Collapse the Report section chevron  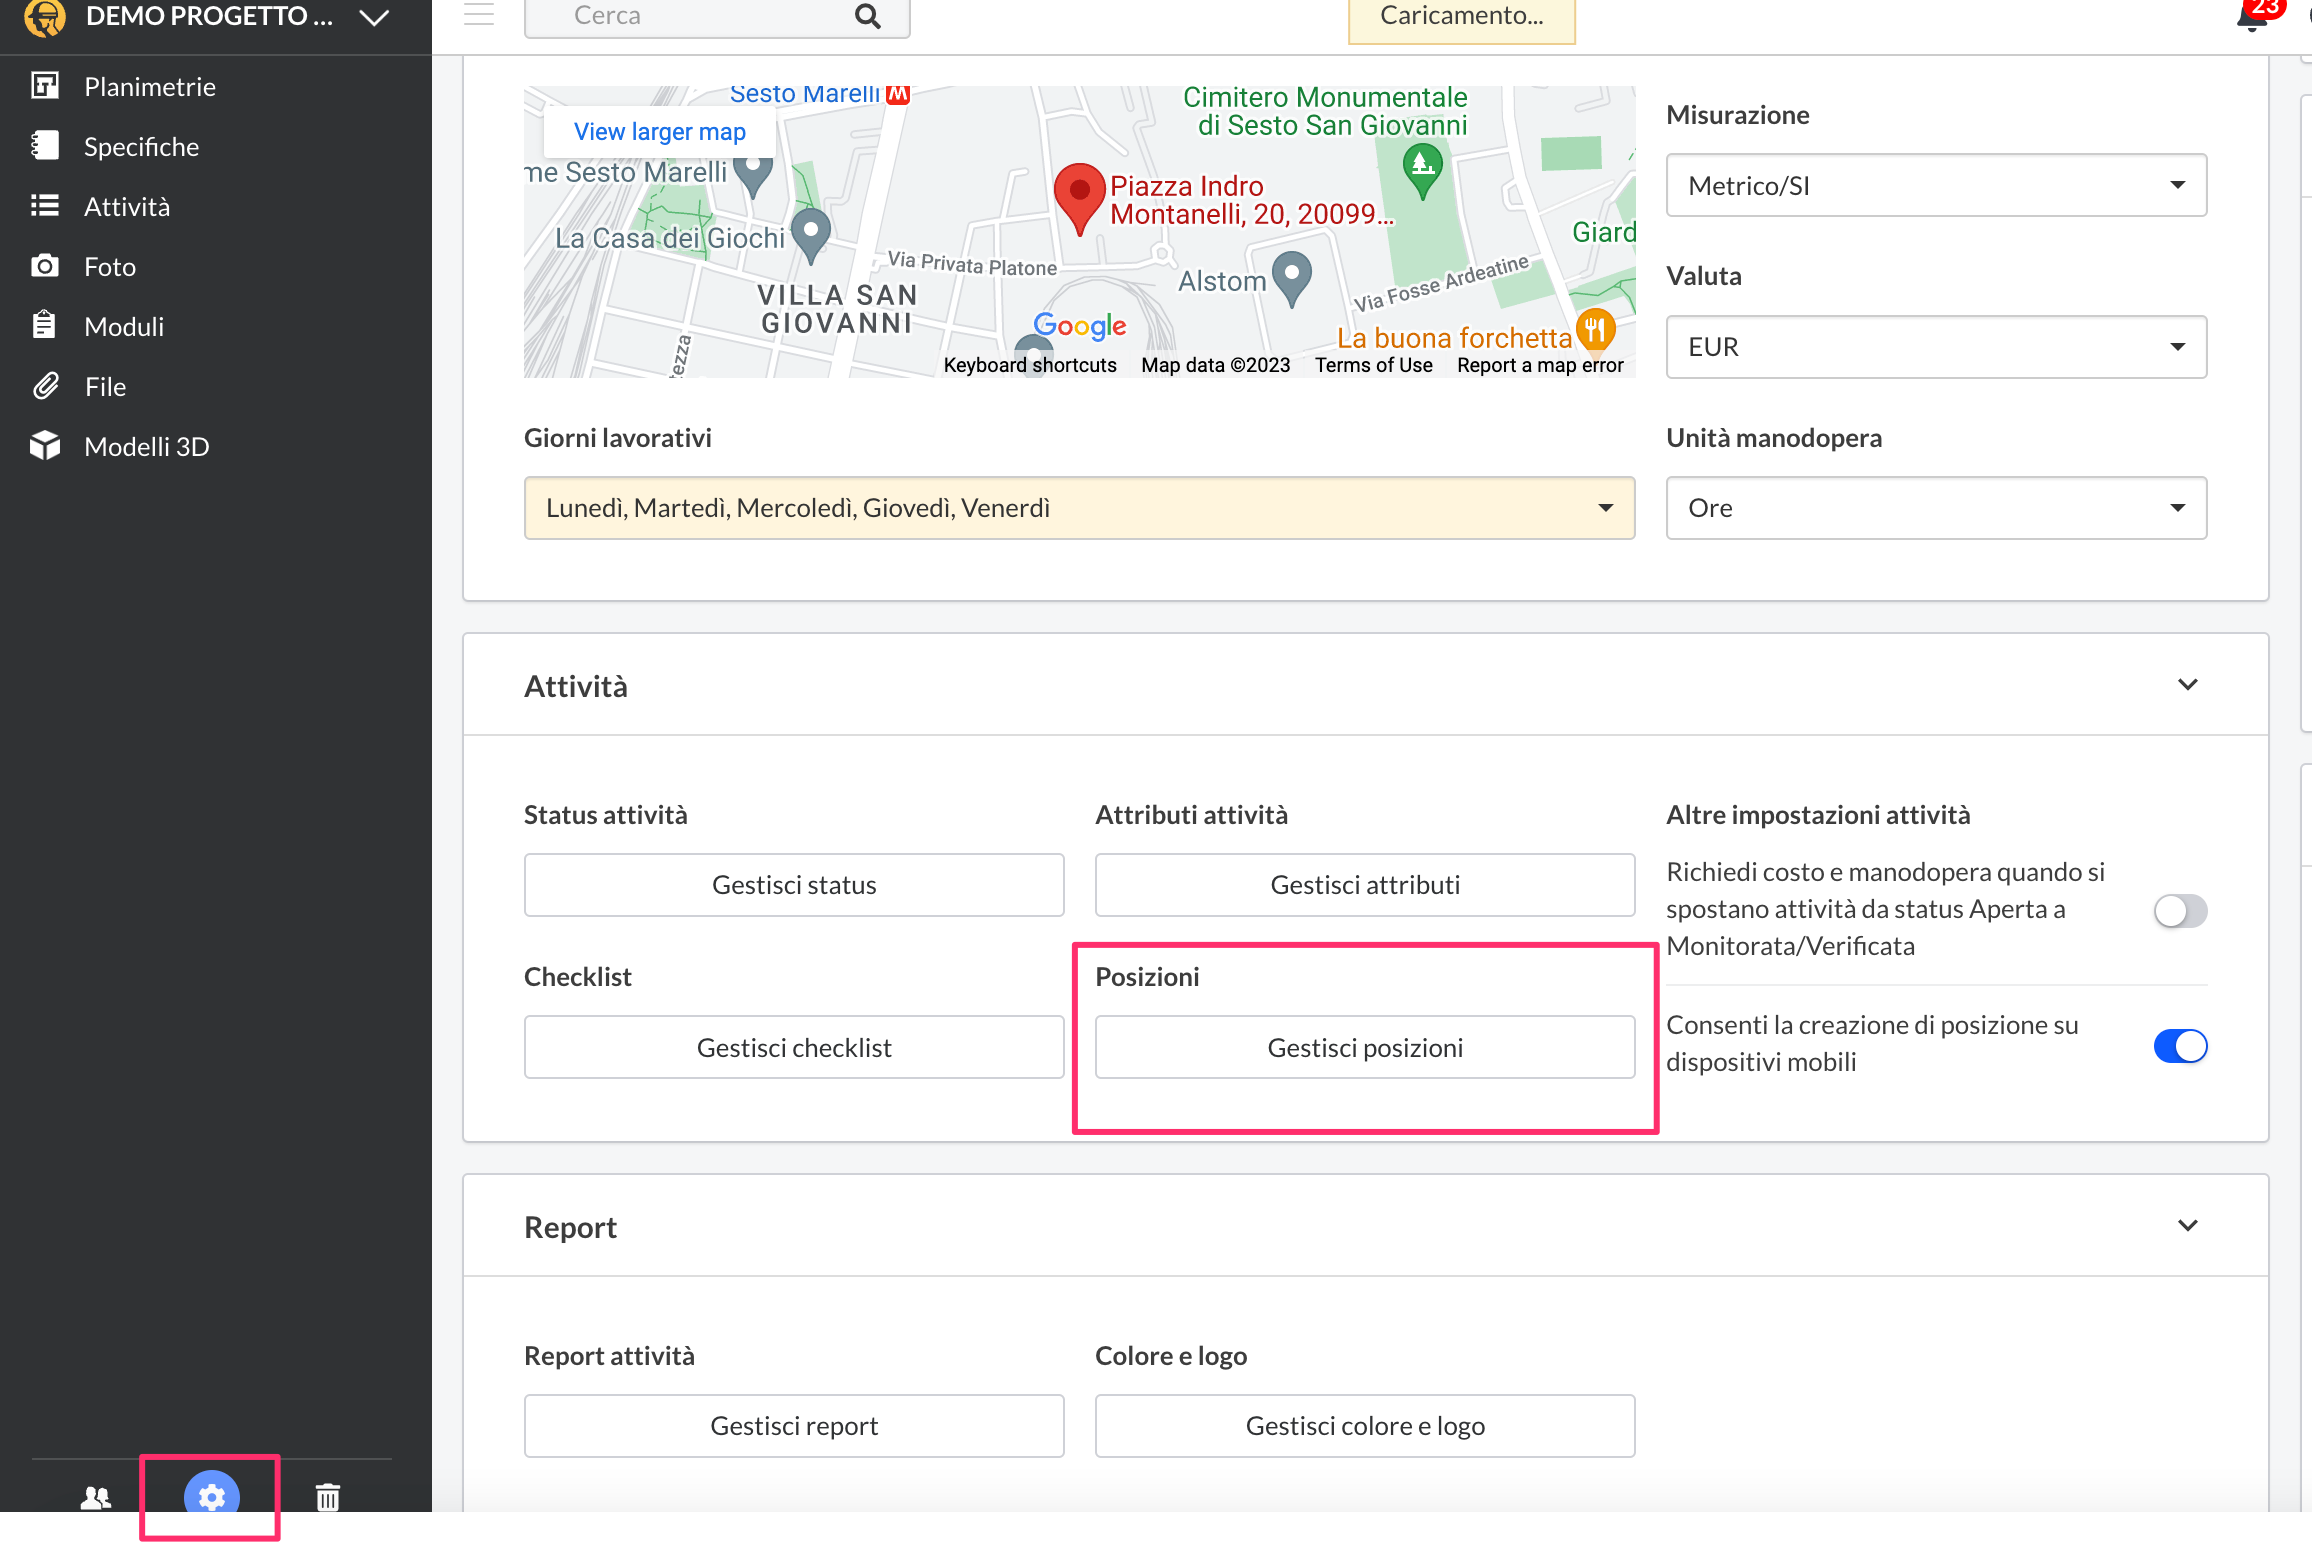tap(2188, 1226)
